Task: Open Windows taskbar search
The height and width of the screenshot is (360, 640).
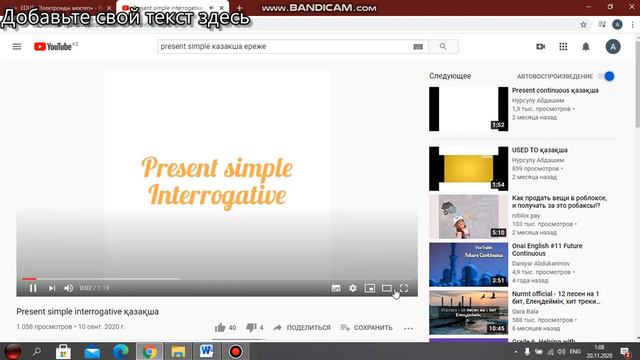Action: point(37,351)
